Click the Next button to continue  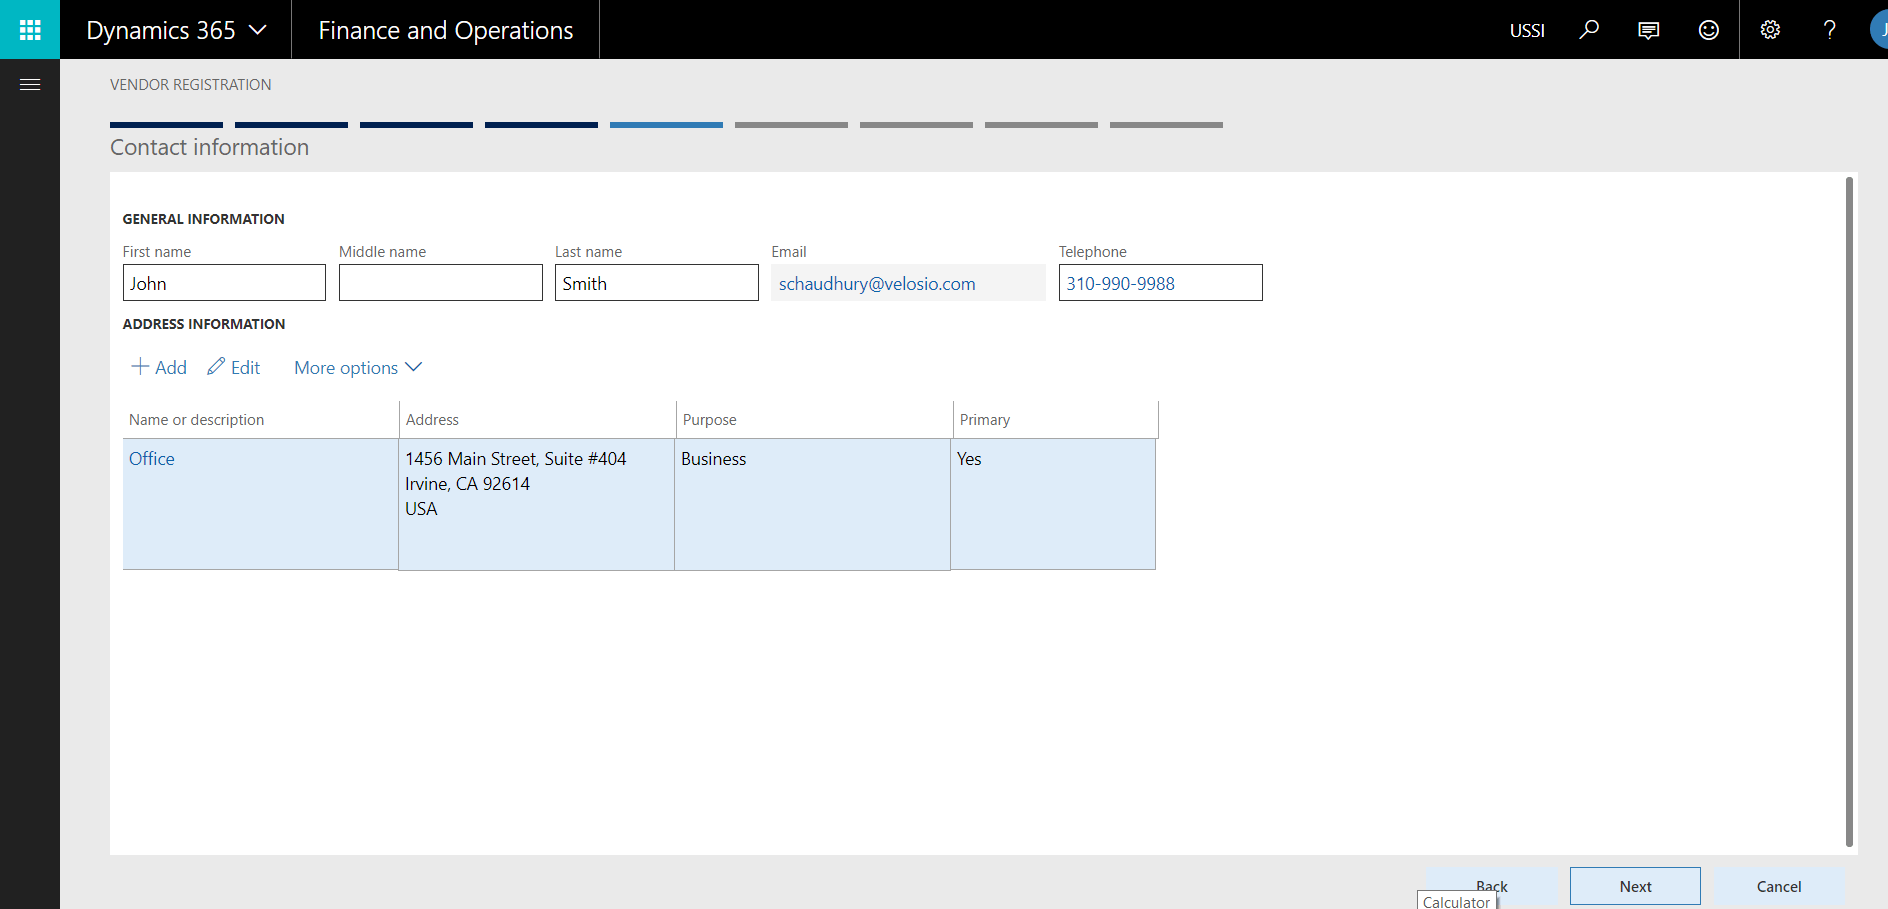click(x=1634, y=886)
